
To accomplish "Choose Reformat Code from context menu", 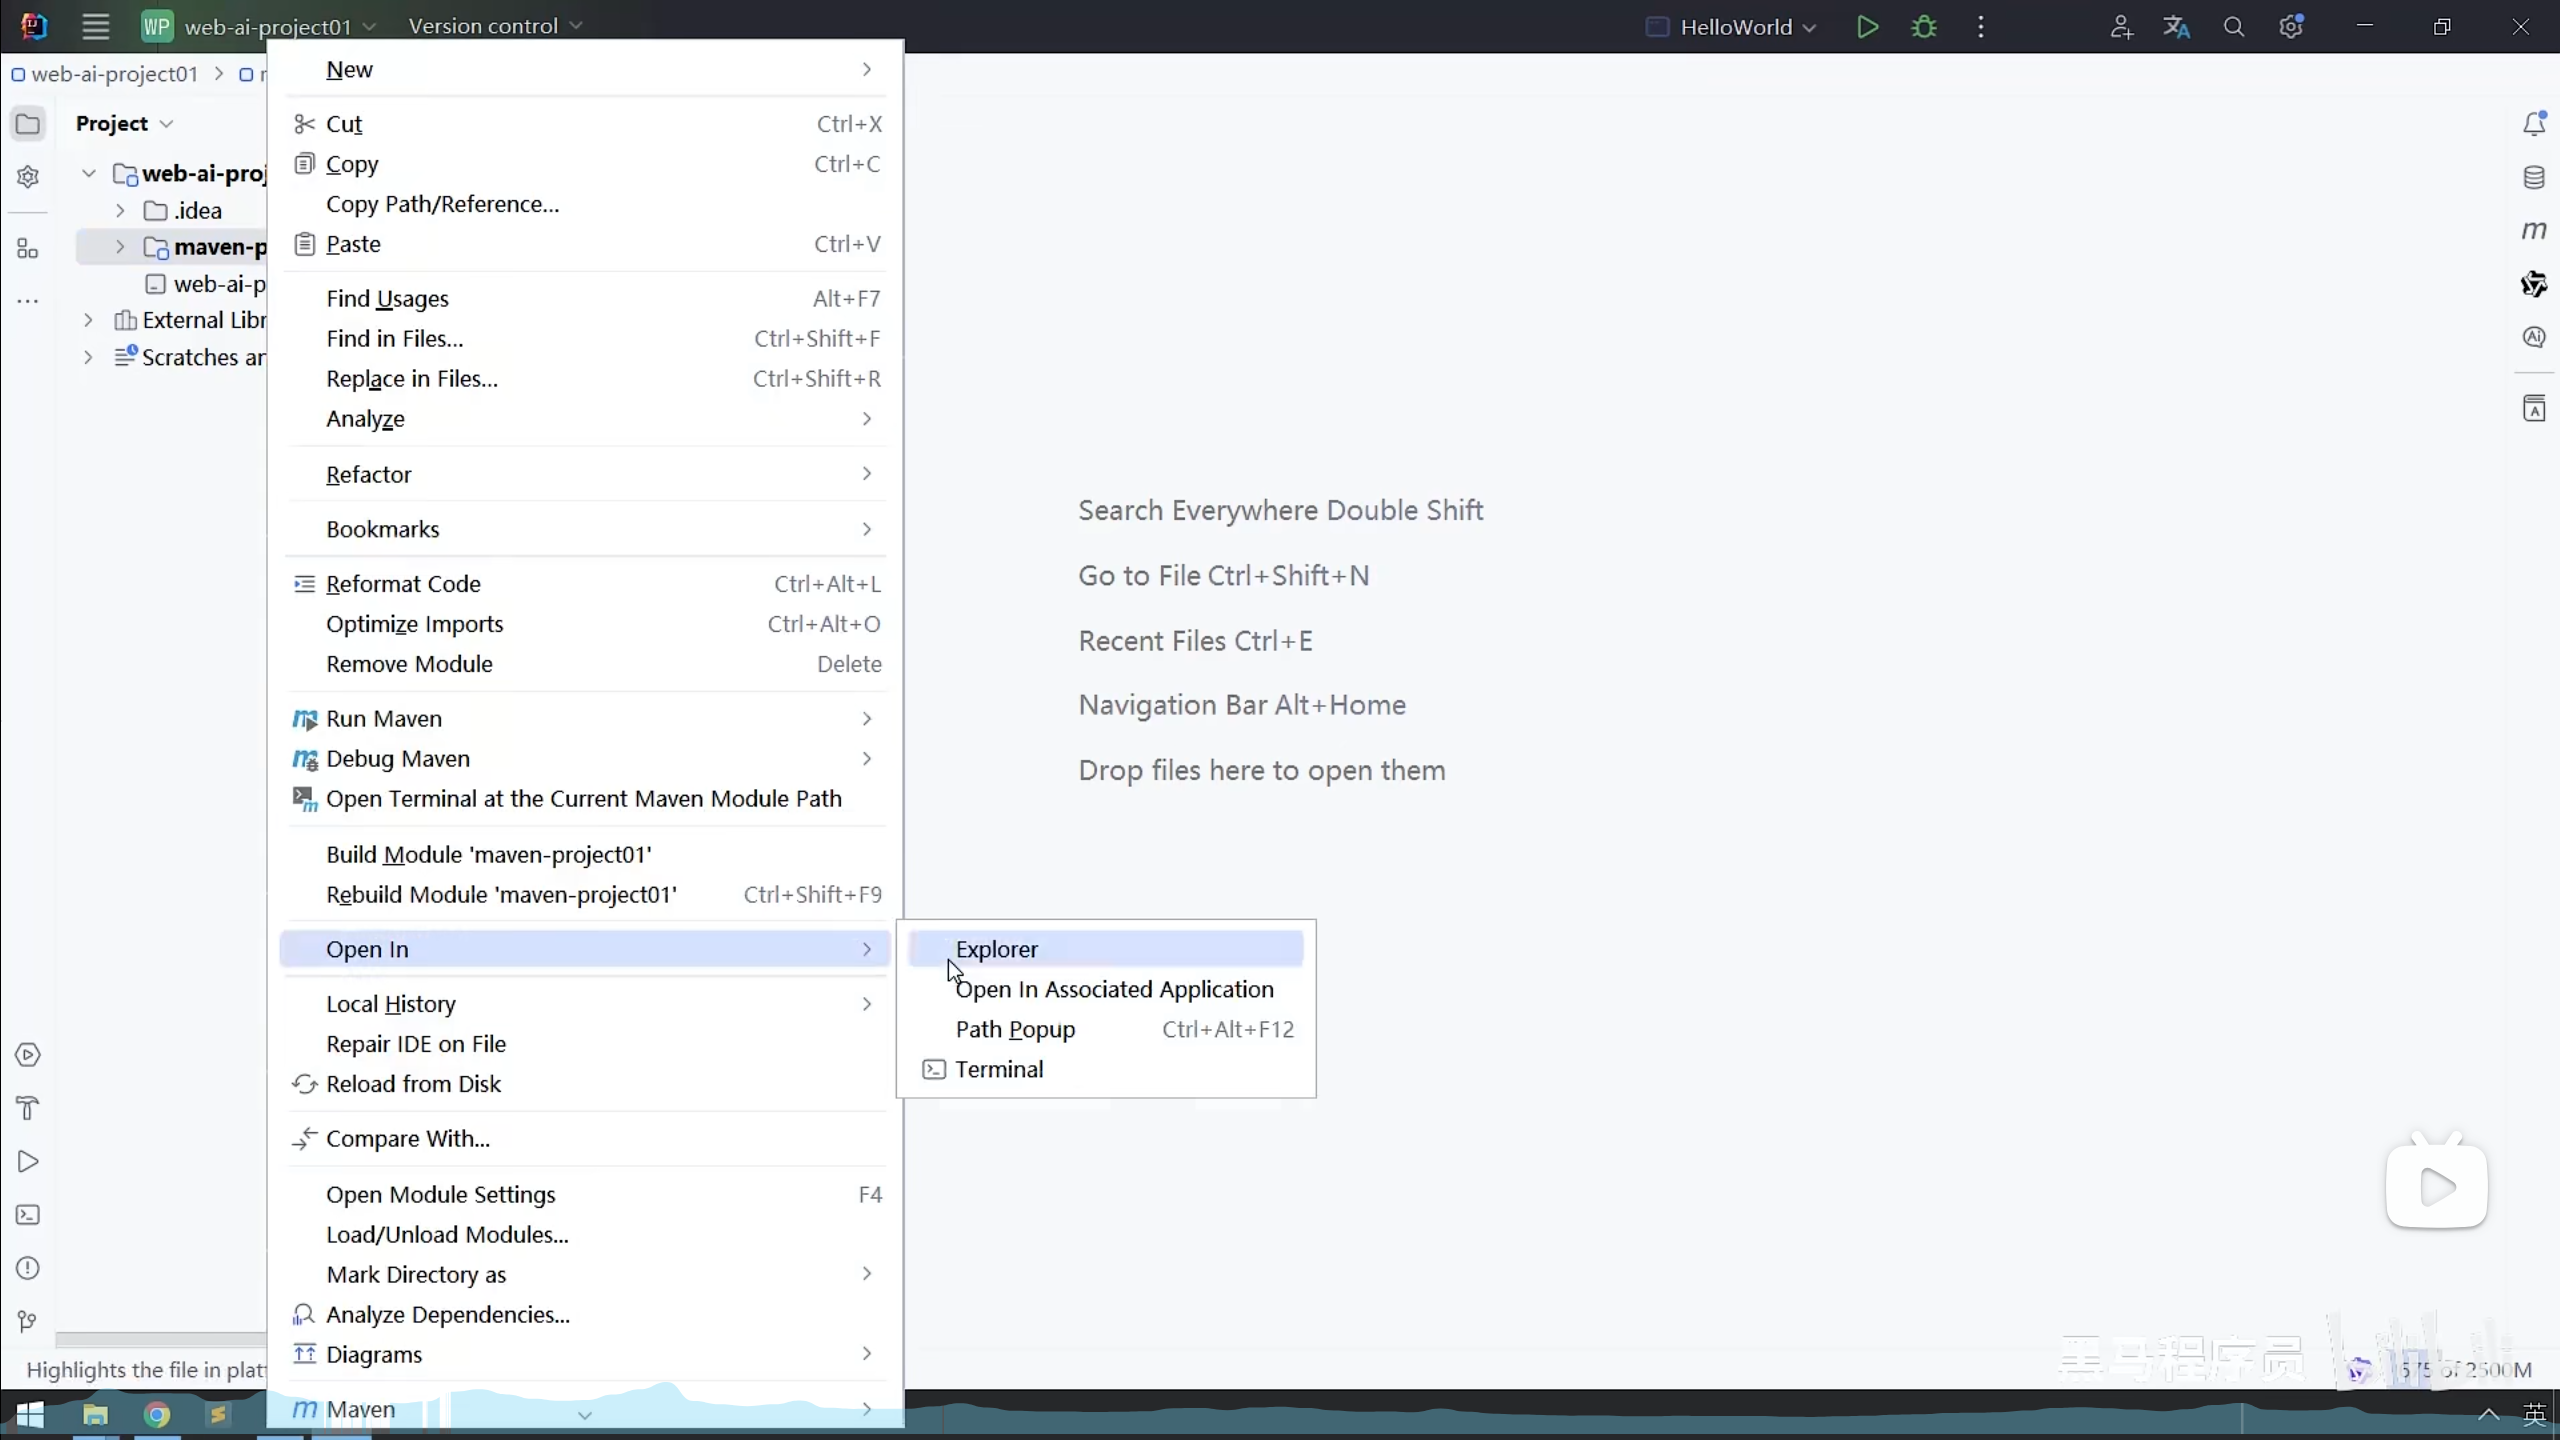I will pos(403,584).
